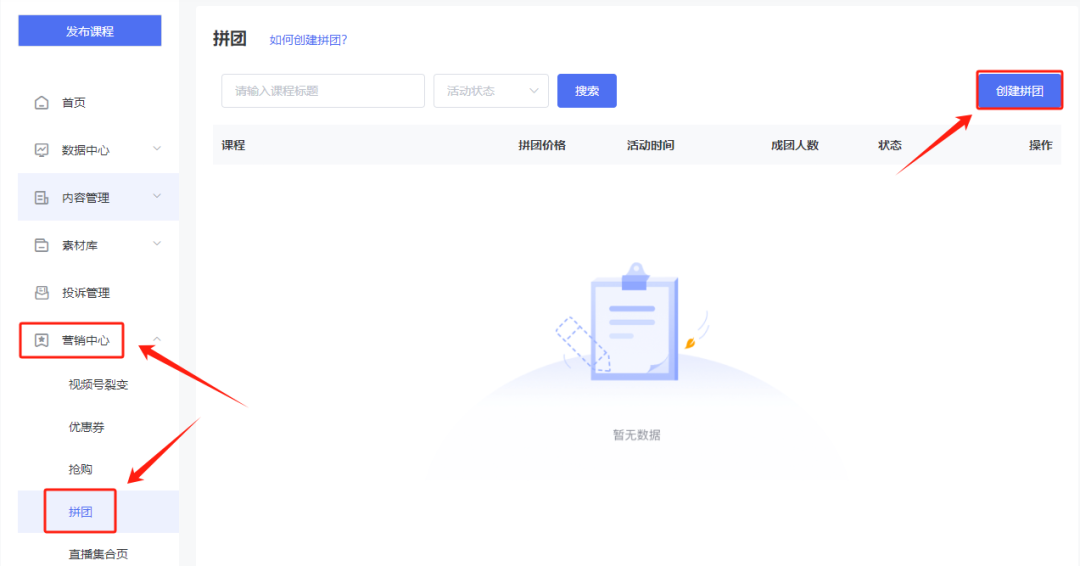Click the 投诉管理 inbox icon
This screenshot has height=566, width=1080.
(41, 293)
